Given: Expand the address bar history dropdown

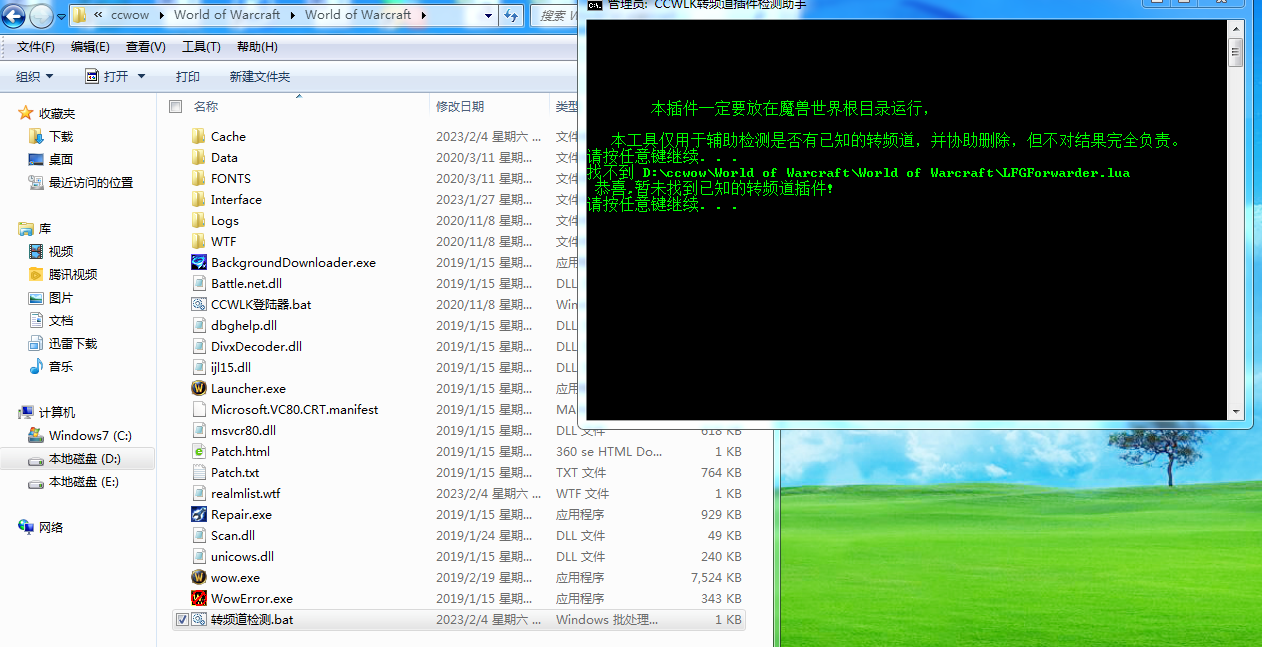Looking at the screenshot, I should tap(488, 15).
